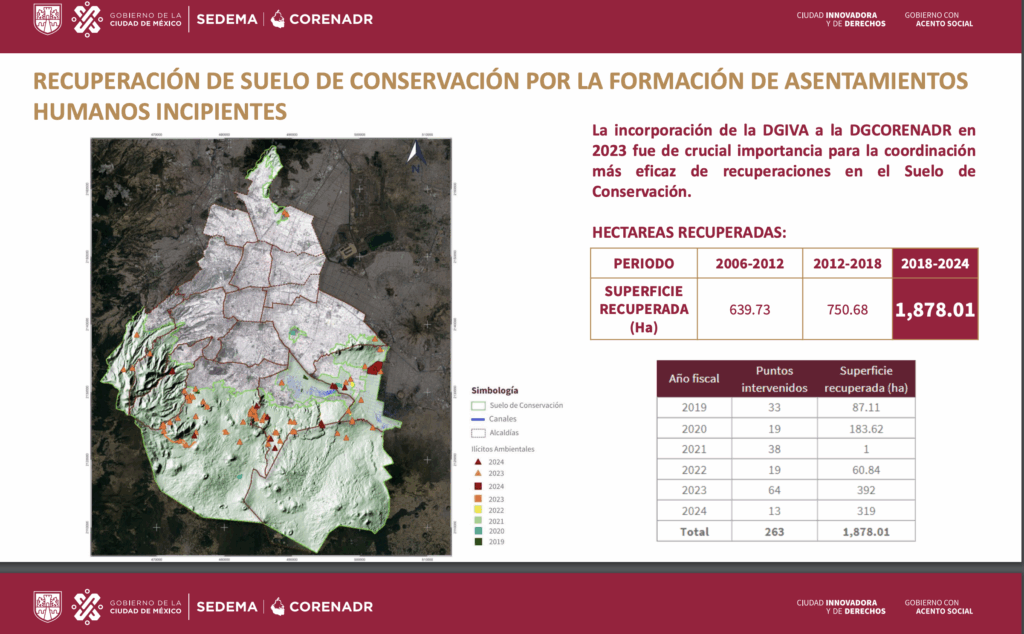
Task: Click the Suelo de Conservación legend box
Action: [x=478, y=406]
